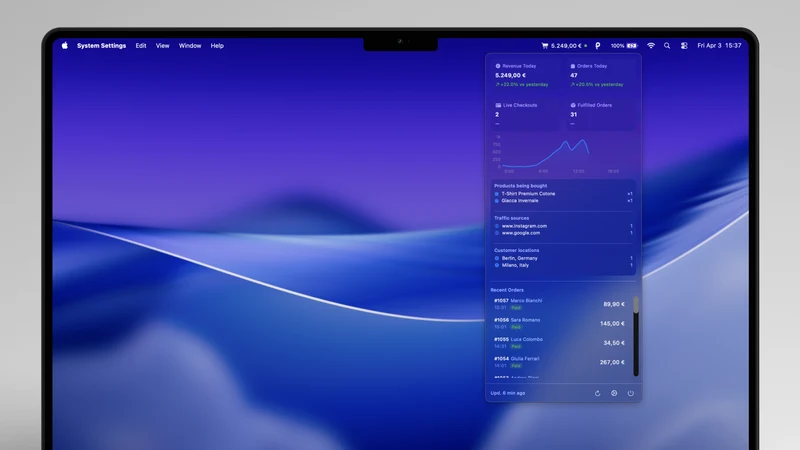This screenshot has height=450, width=800.
Task: Open order #1054 Giulia Ferrari
Action: (560, 362)
